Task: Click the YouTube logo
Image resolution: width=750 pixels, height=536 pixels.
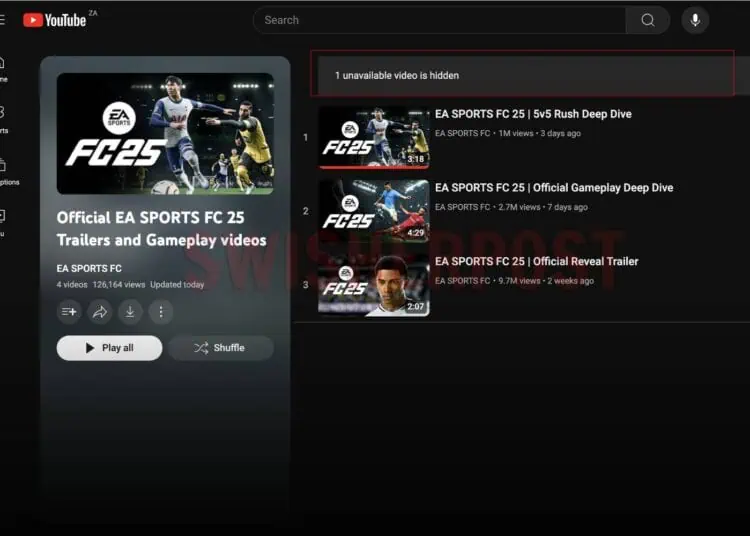Action: tap(54, 20)
